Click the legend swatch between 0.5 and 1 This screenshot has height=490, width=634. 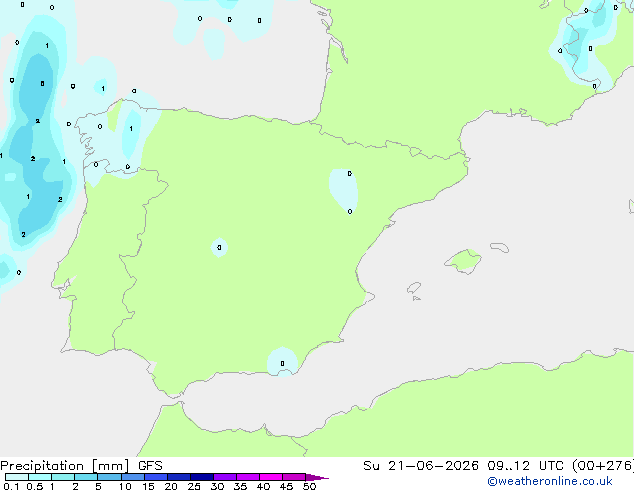click(x=40, y=477)
